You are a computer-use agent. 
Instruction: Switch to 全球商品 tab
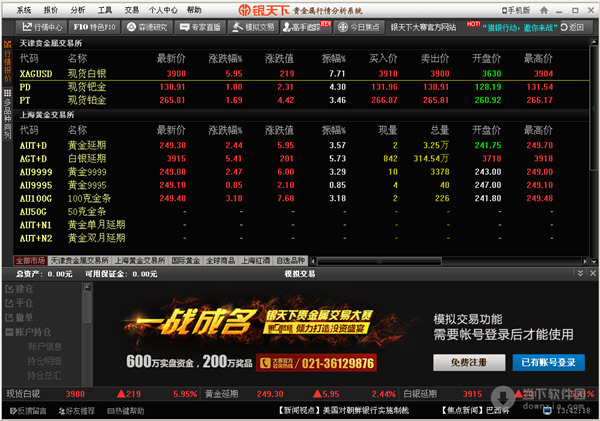[220, 261]
